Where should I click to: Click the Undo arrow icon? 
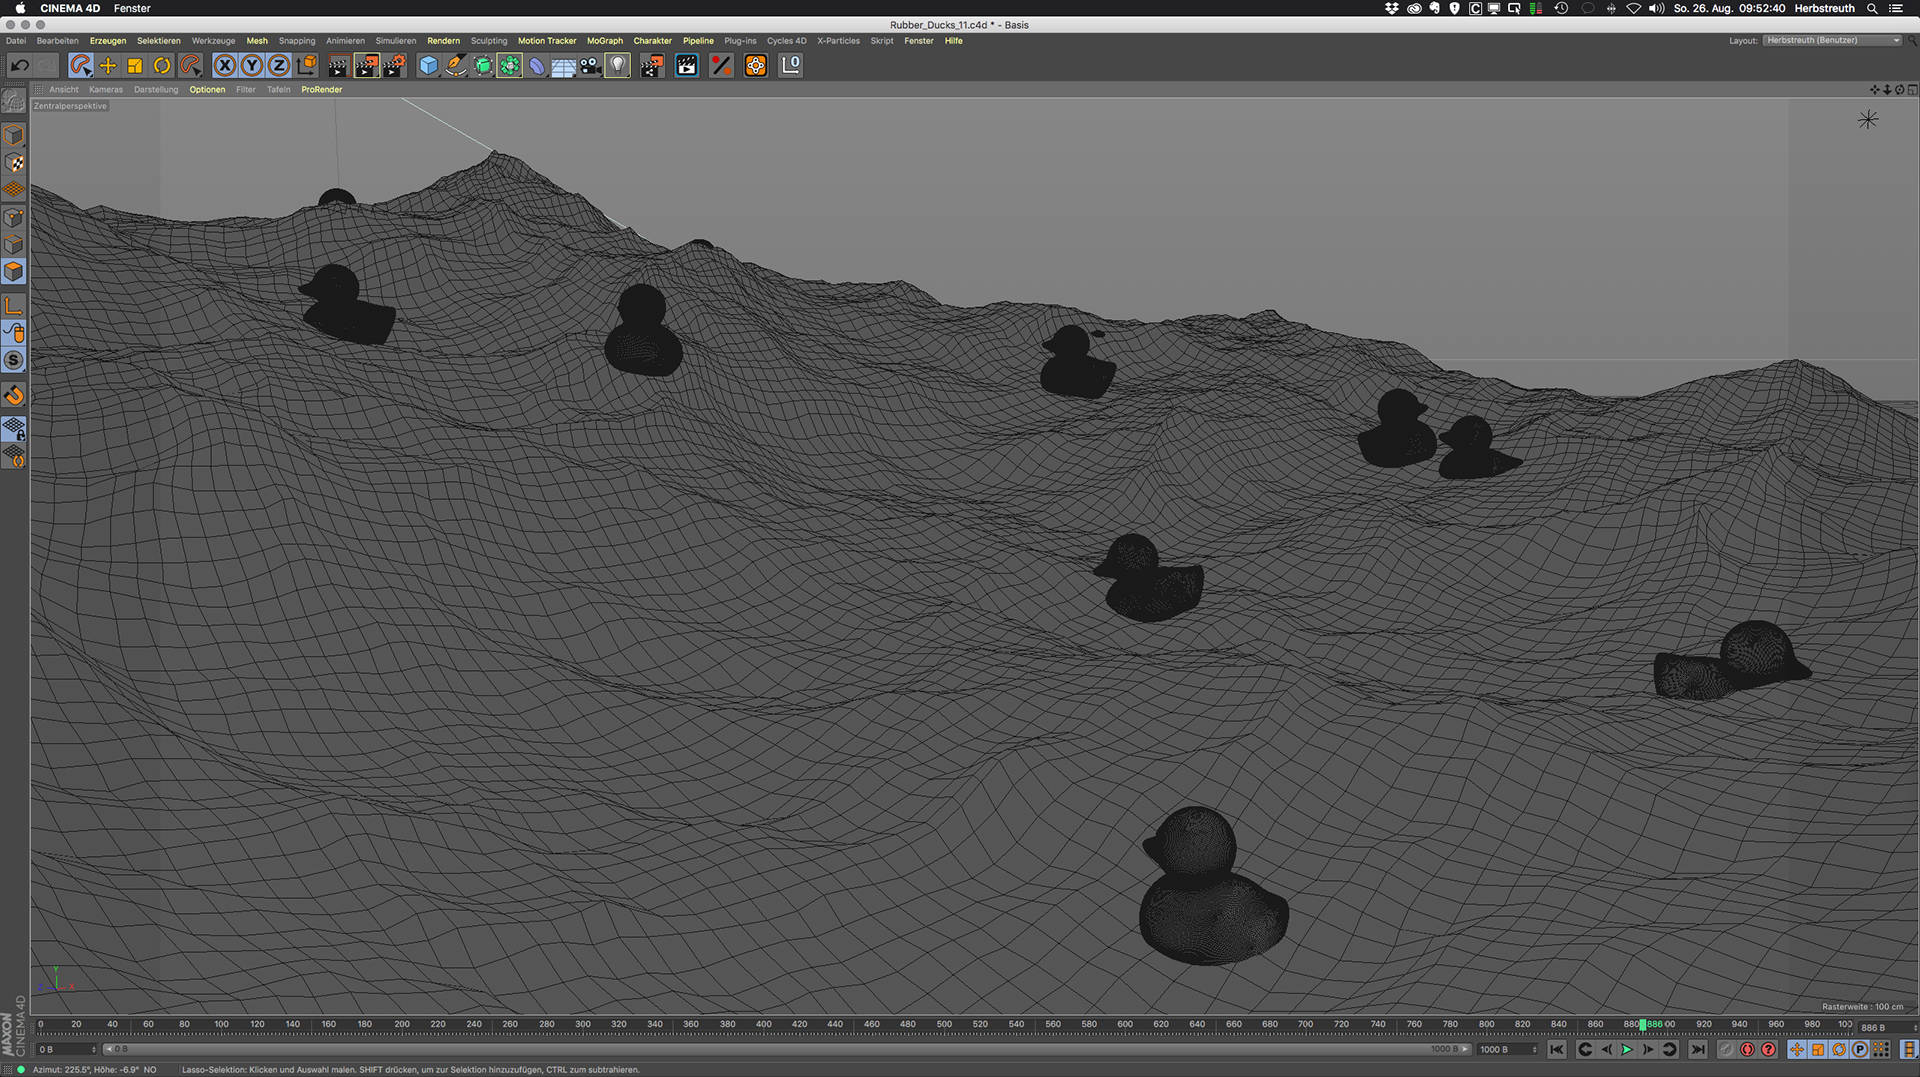coord(19,66)
